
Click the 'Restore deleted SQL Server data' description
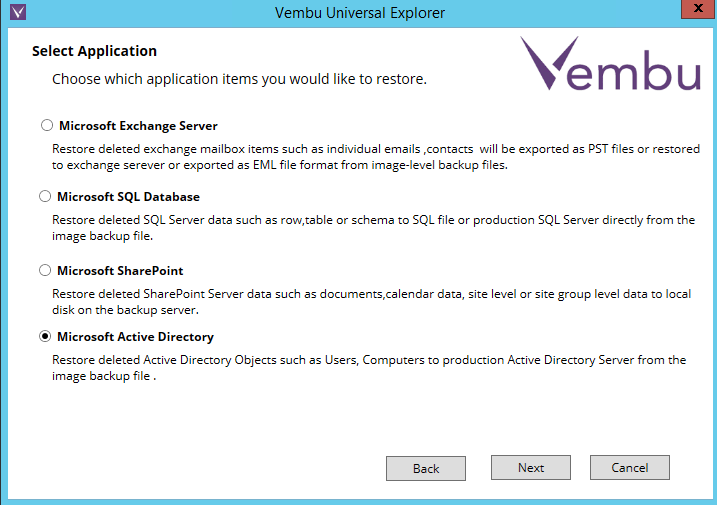point(373,228)
